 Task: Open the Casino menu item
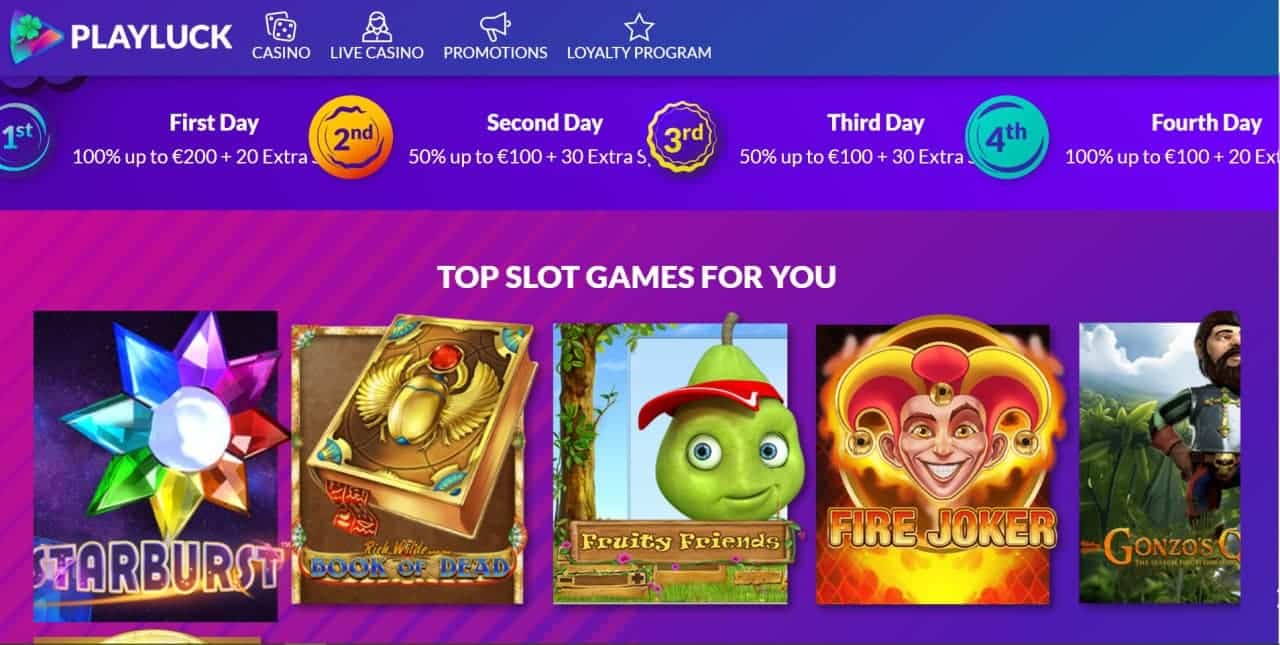pyautogui.click(x=281, y=53)
